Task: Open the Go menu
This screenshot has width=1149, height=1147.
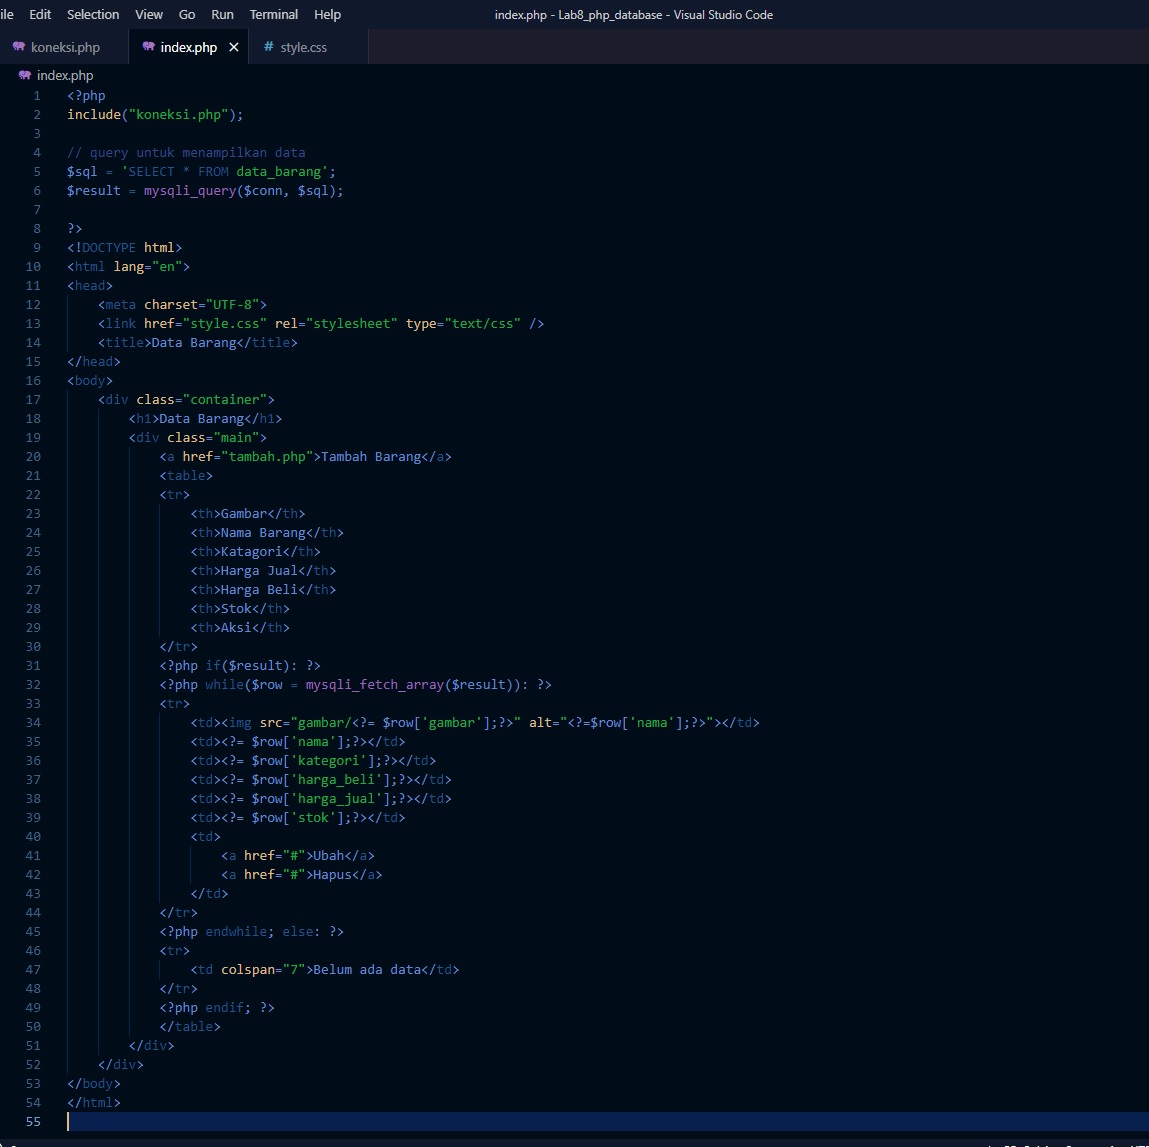Action: click(187, 14)
